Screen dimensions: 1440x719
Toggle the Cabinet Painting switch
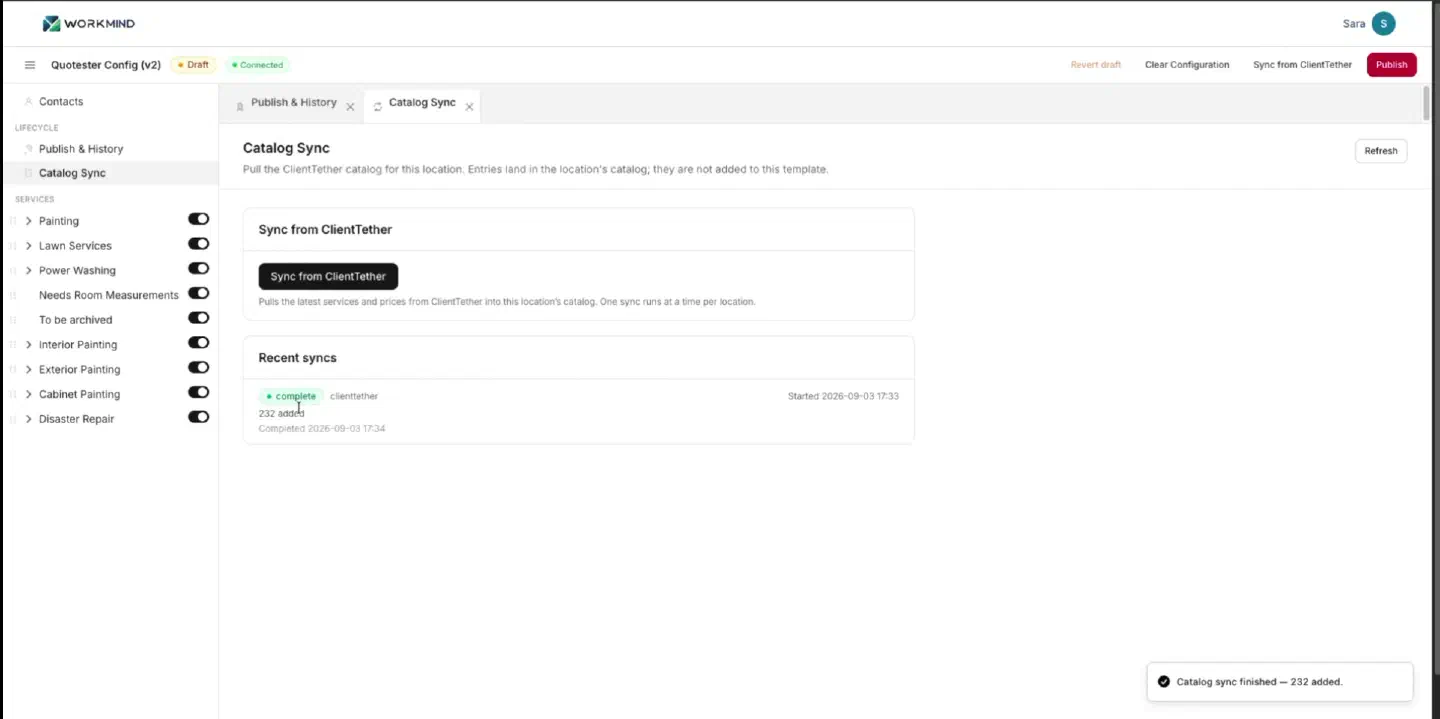coord(199,392)
